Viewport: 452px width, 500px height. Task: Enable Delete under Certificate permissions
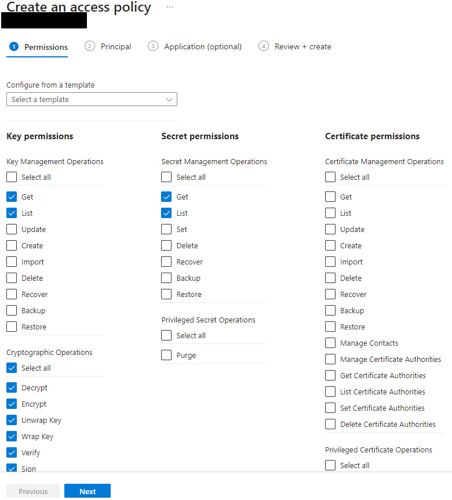point(330,278)
